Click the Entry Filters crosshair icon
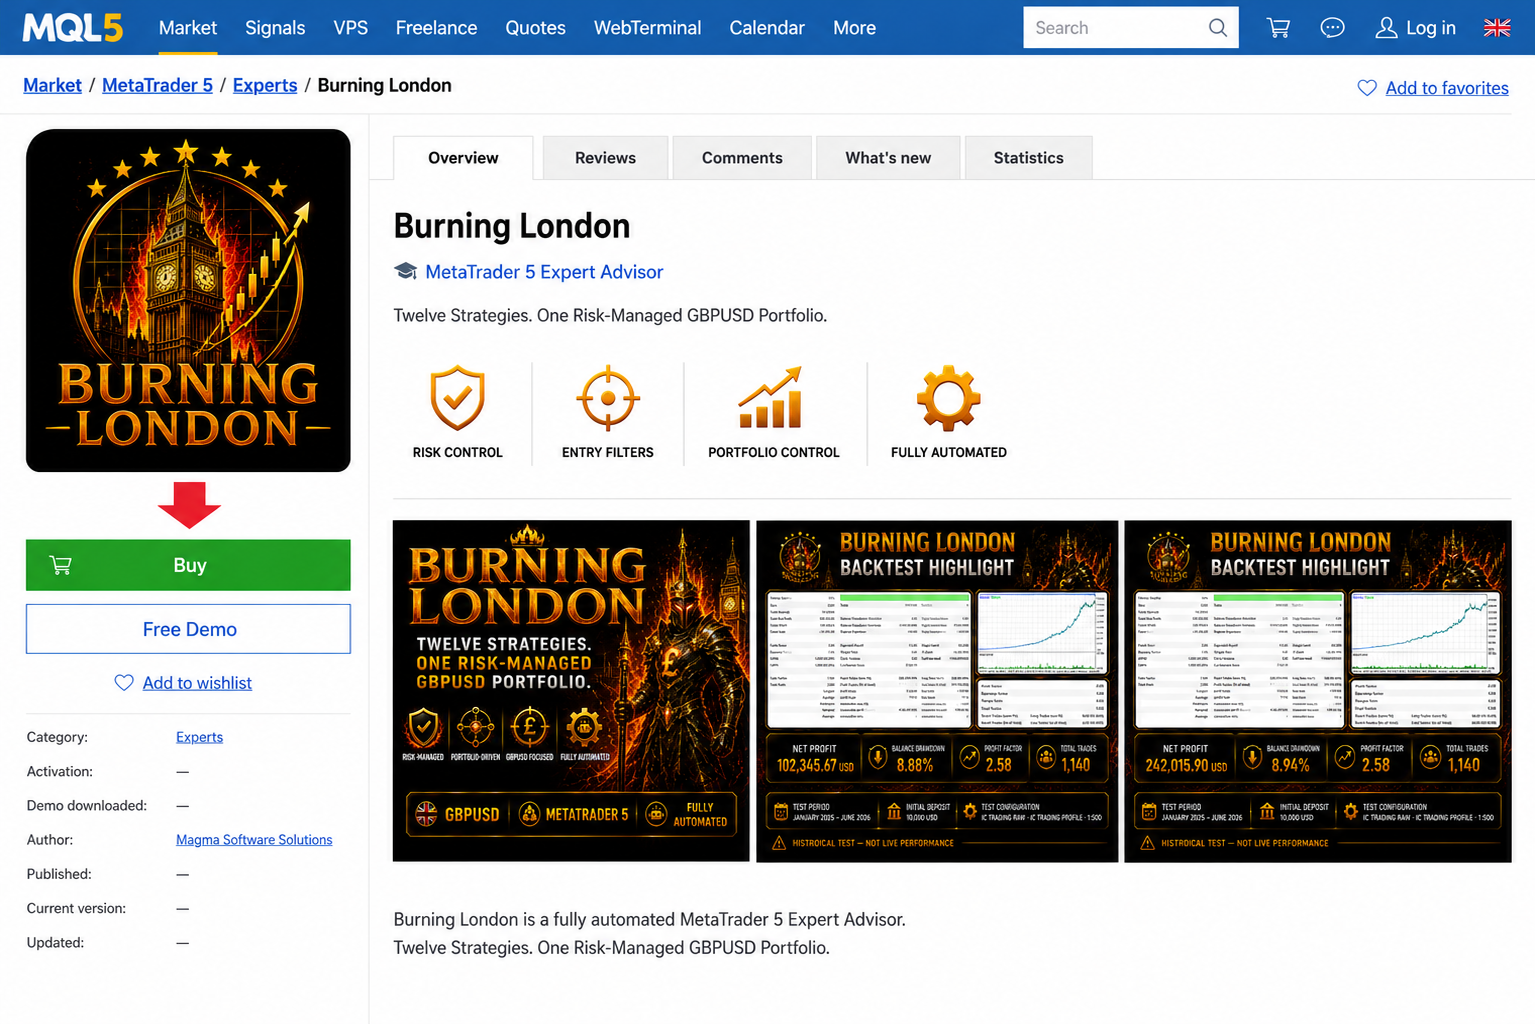The width and height of the screenshot is (1535, 1024). [607, 398]
